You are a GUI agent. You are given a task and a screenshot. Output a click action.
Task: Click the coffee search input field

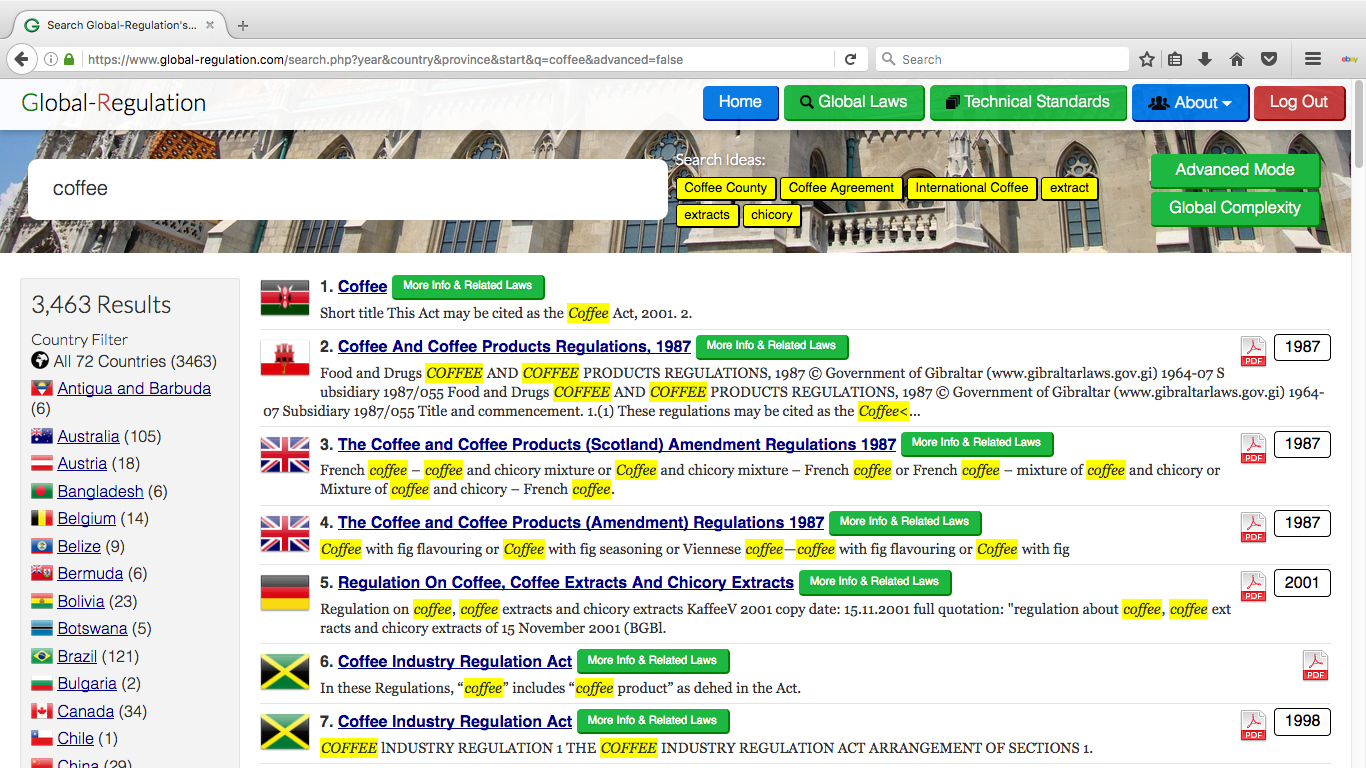348,189
